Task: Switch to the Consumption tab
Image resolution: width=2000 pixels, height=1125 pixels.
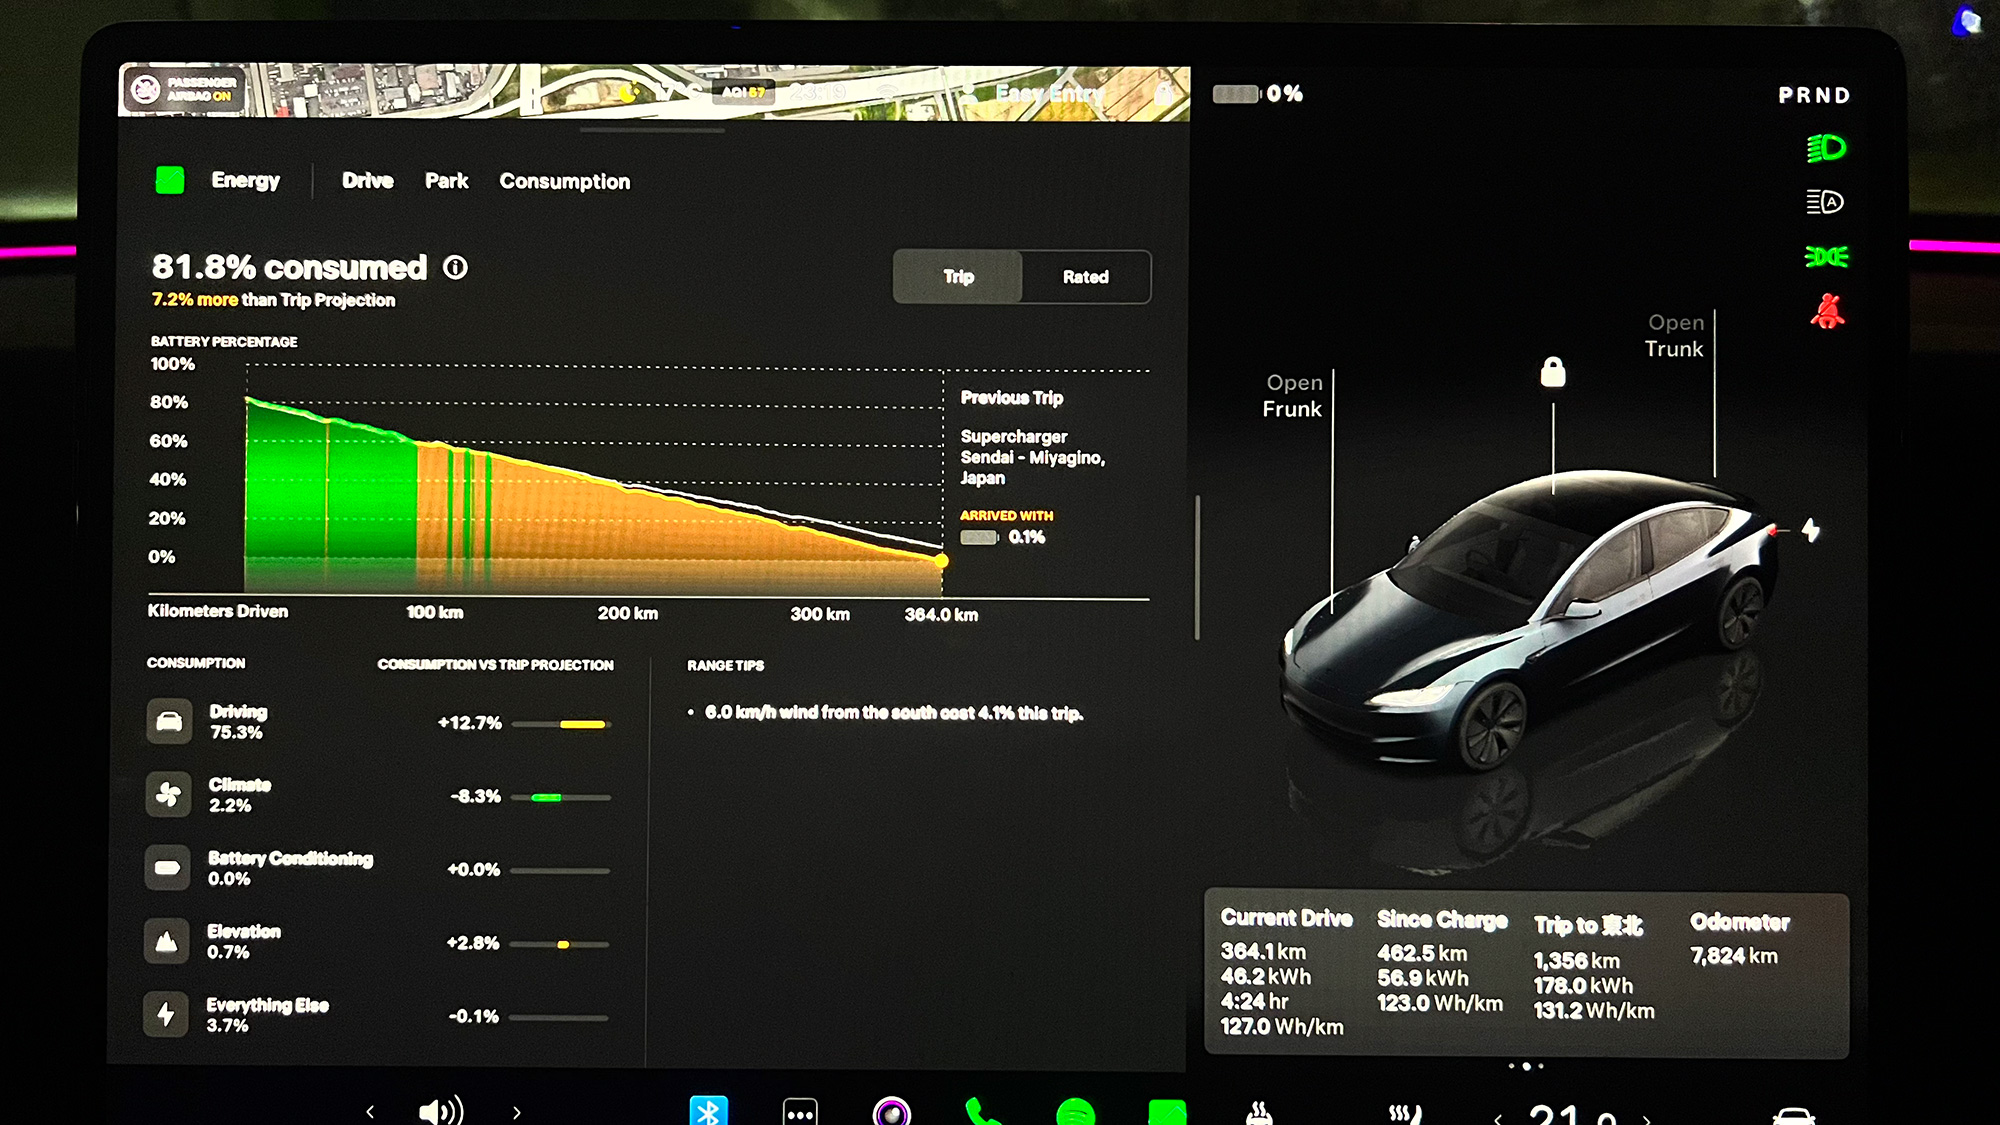Action: [564, 181]
